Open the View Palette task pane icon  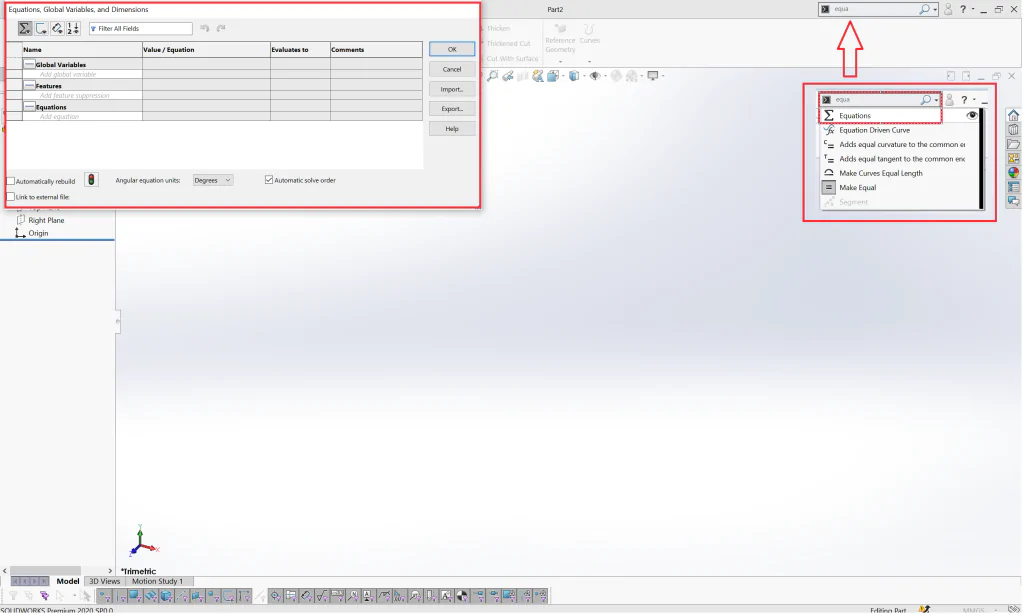(1014, 159)
